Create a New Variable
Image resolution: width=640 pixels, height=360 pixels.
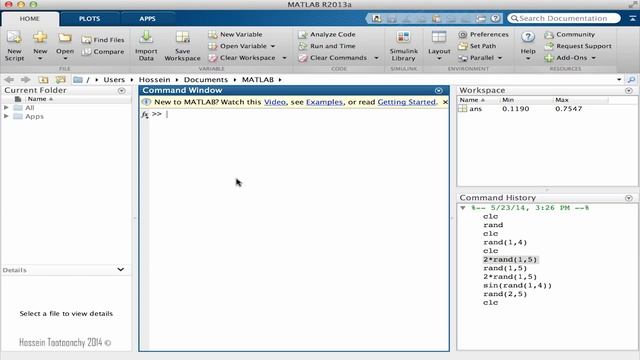[x=236, y=35]
